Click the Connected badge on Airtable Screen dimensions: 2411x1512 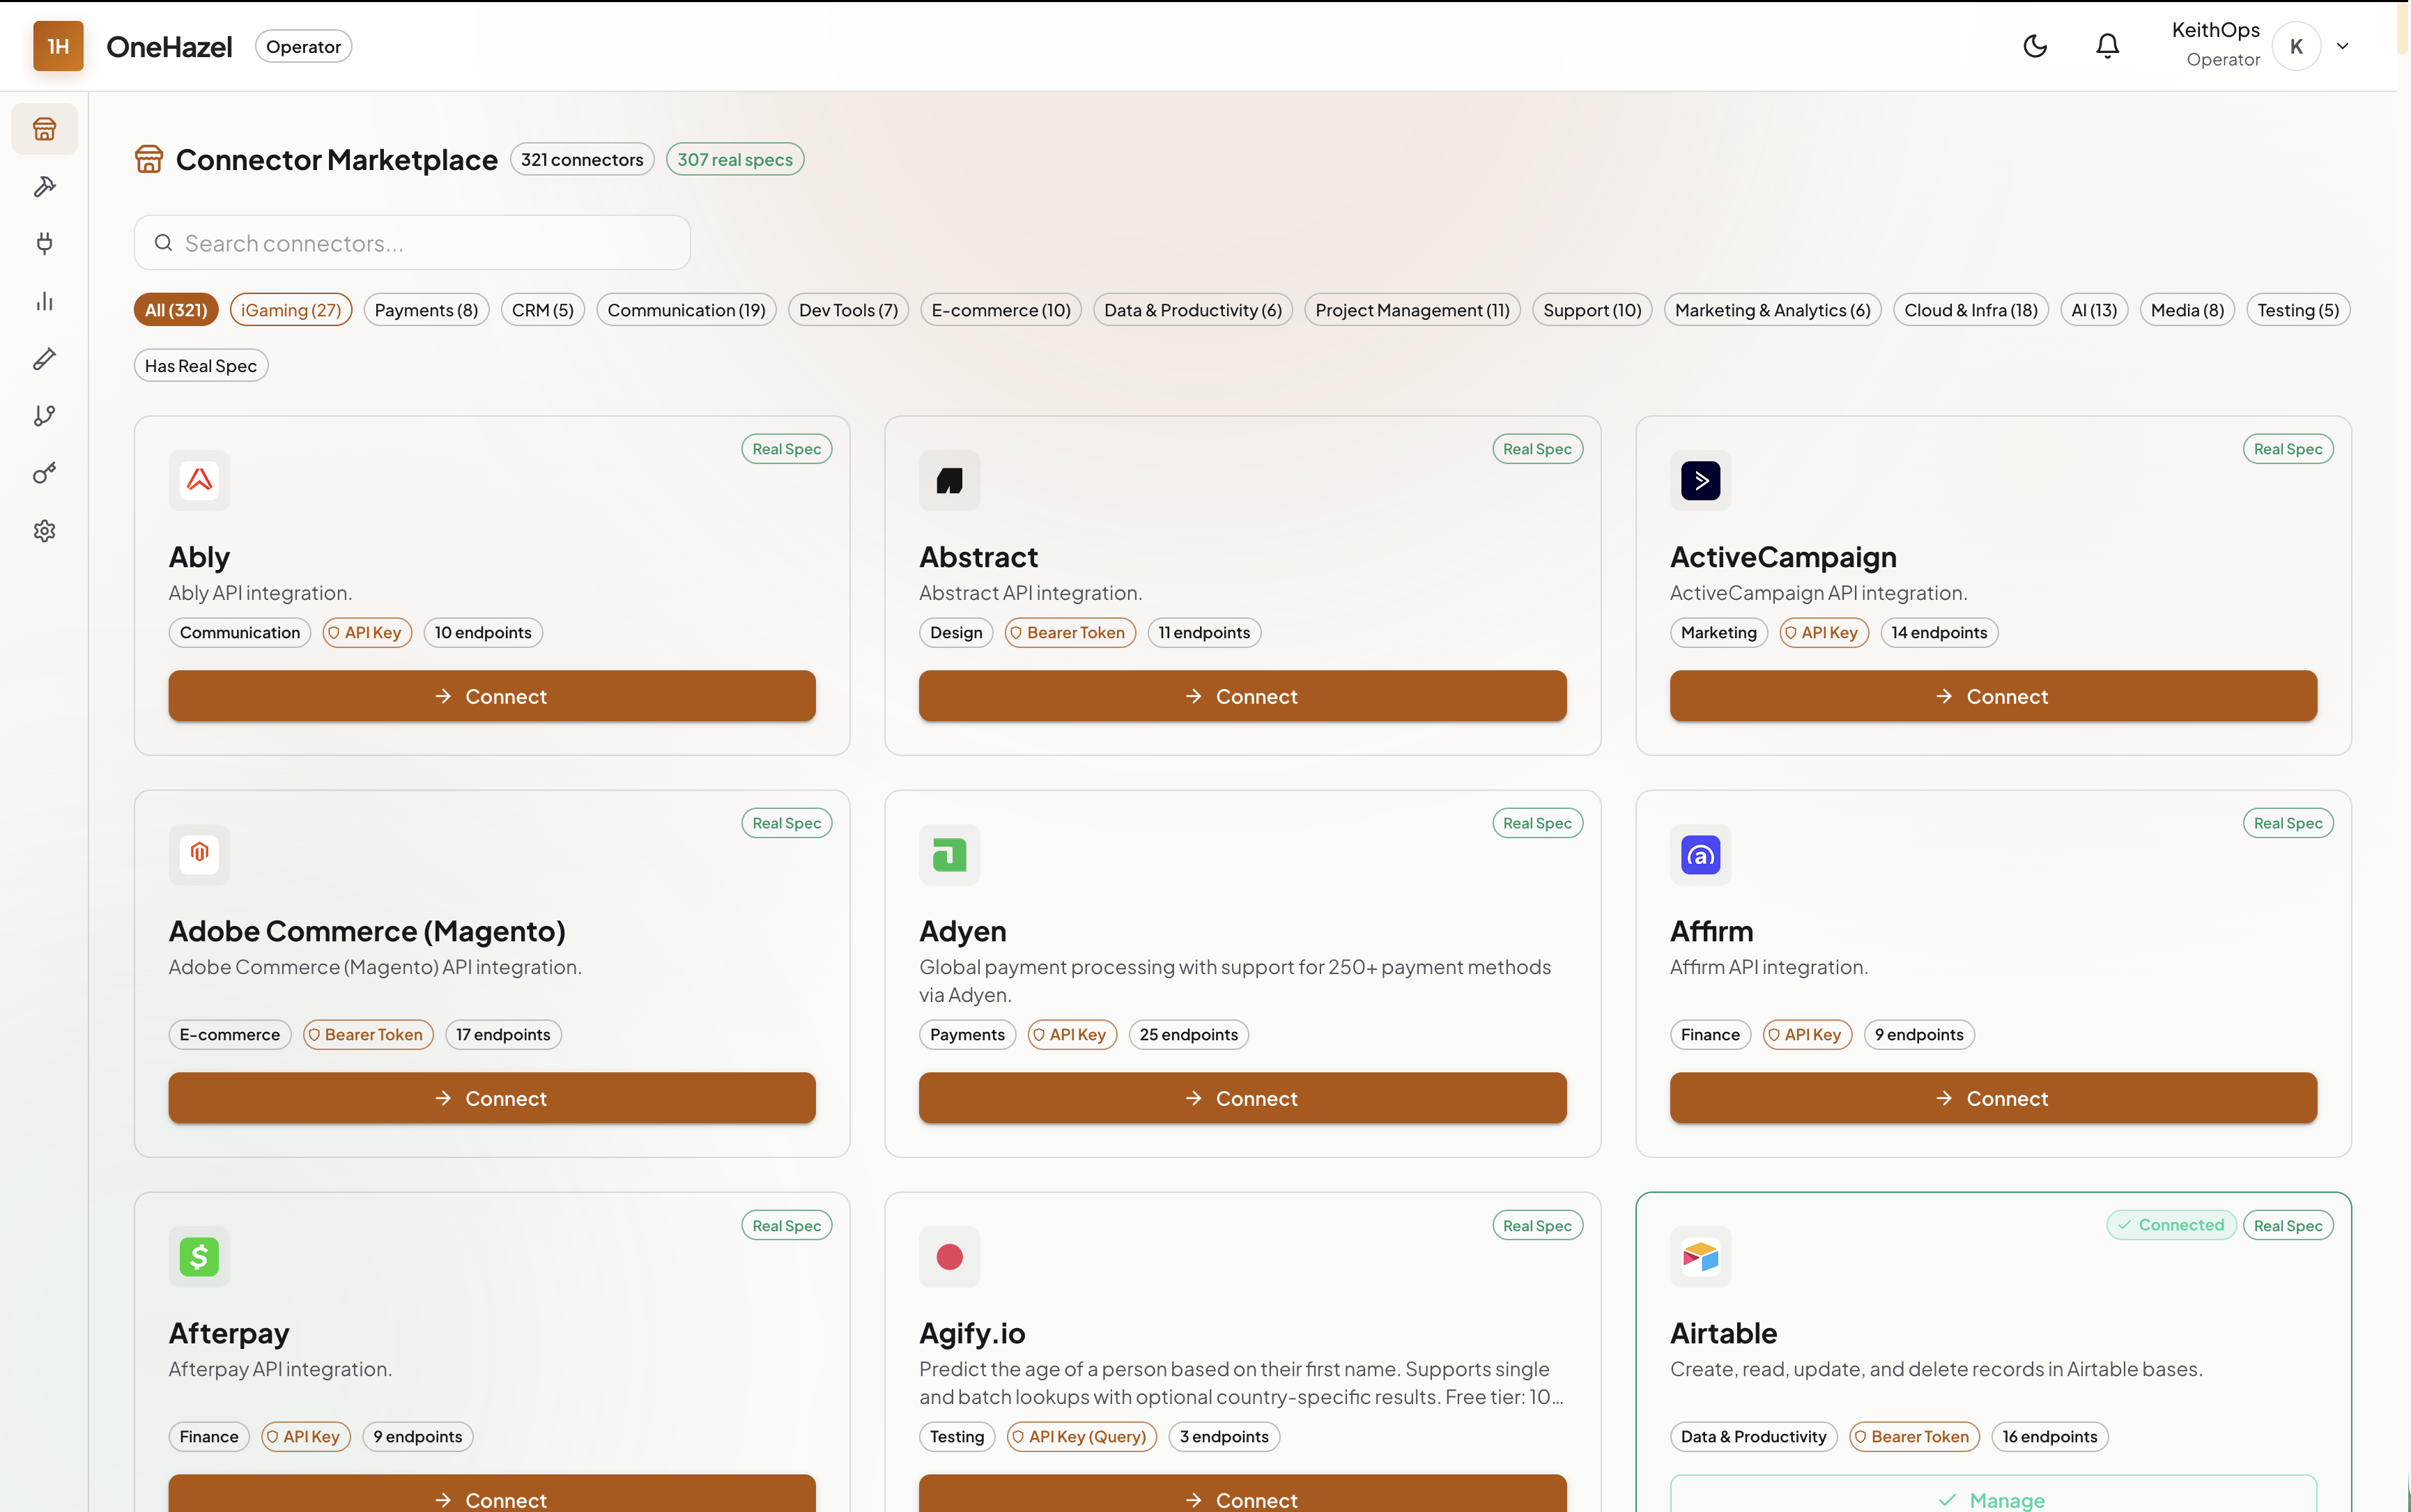coord(2171,1225)
